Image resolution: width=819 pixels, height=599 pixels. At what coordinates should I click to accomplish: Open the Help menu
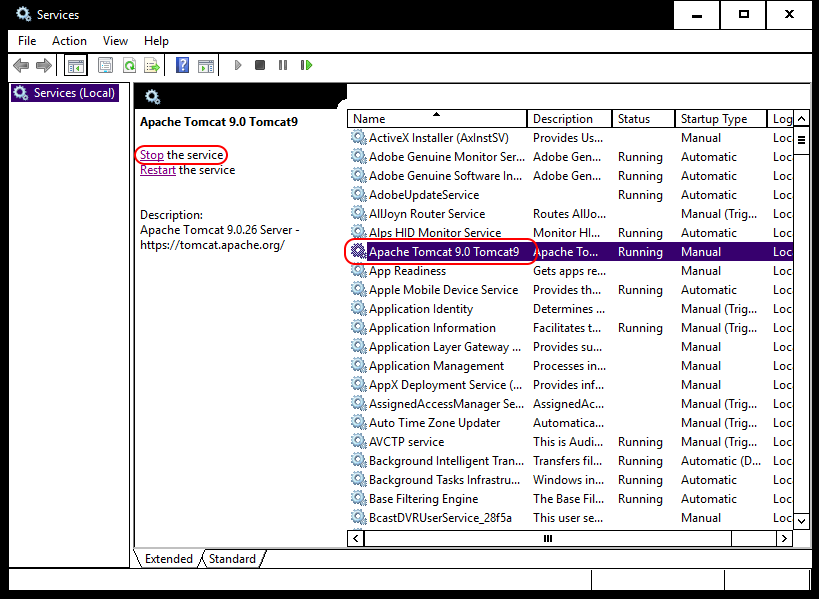tap(156, 41)
